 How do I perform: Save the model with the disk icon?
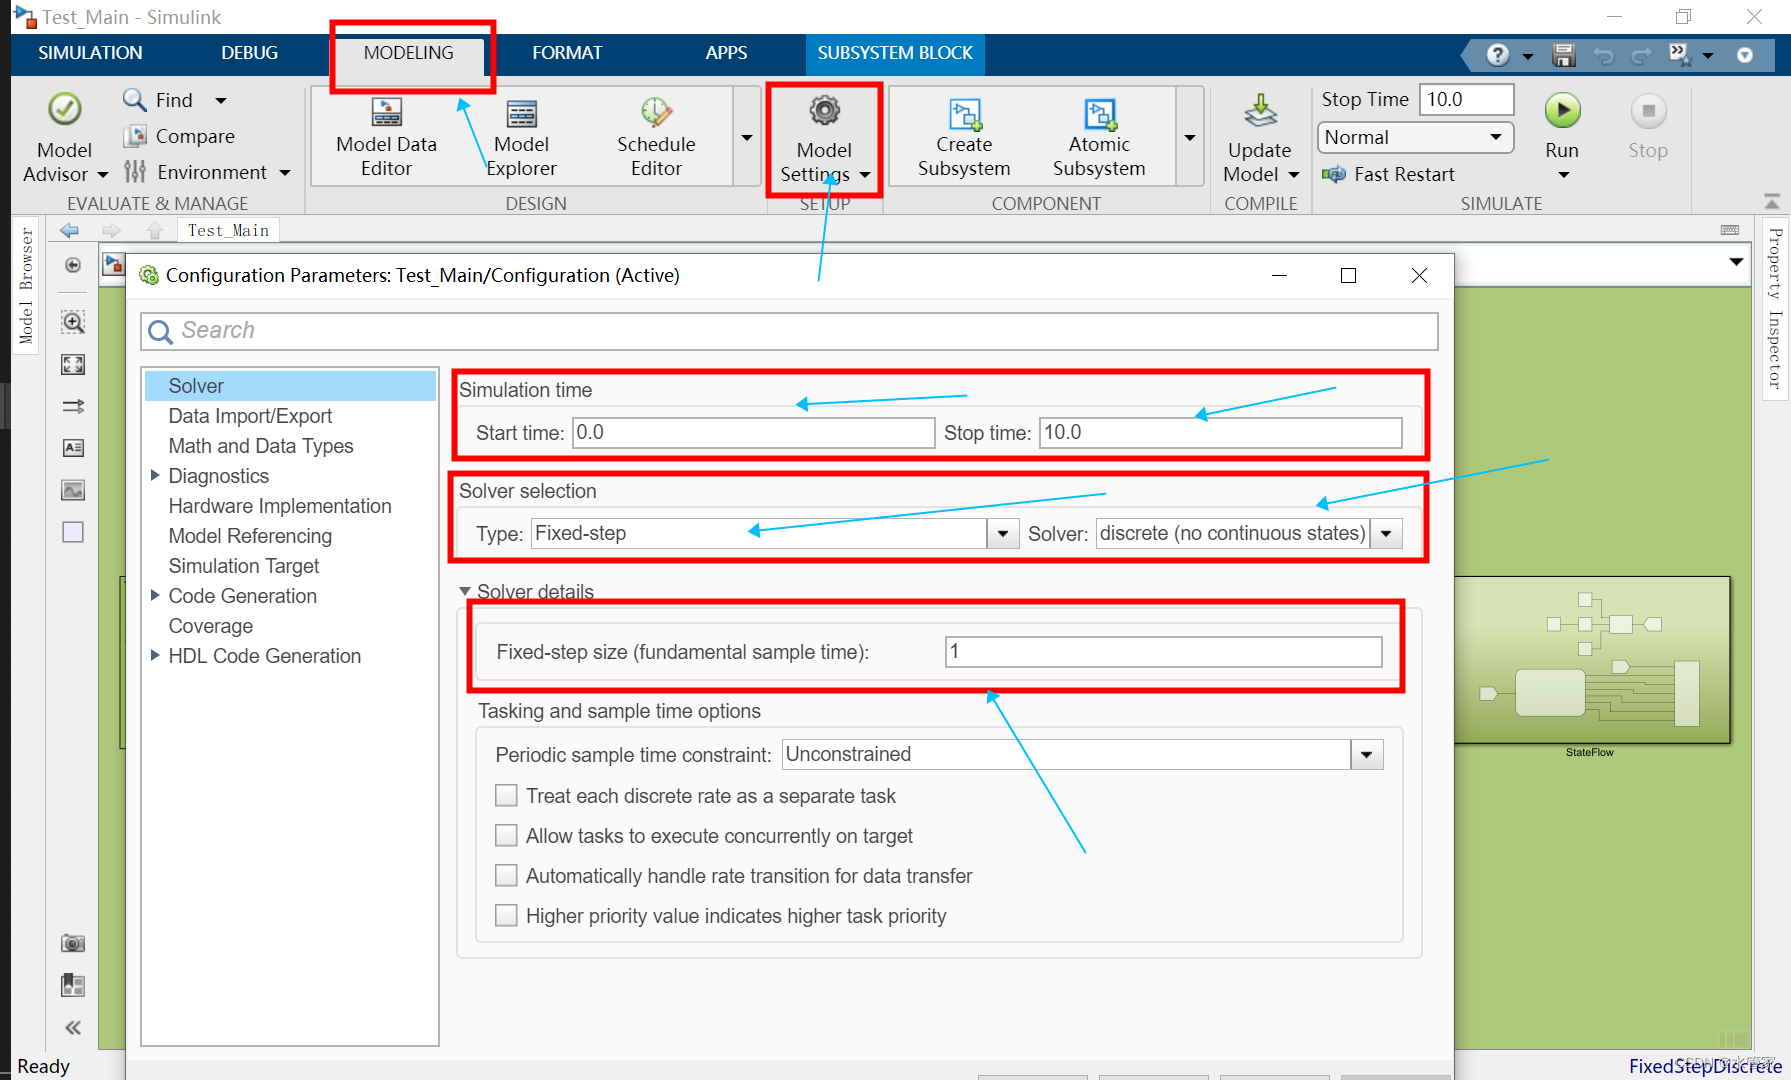[x=1564, y=55]
